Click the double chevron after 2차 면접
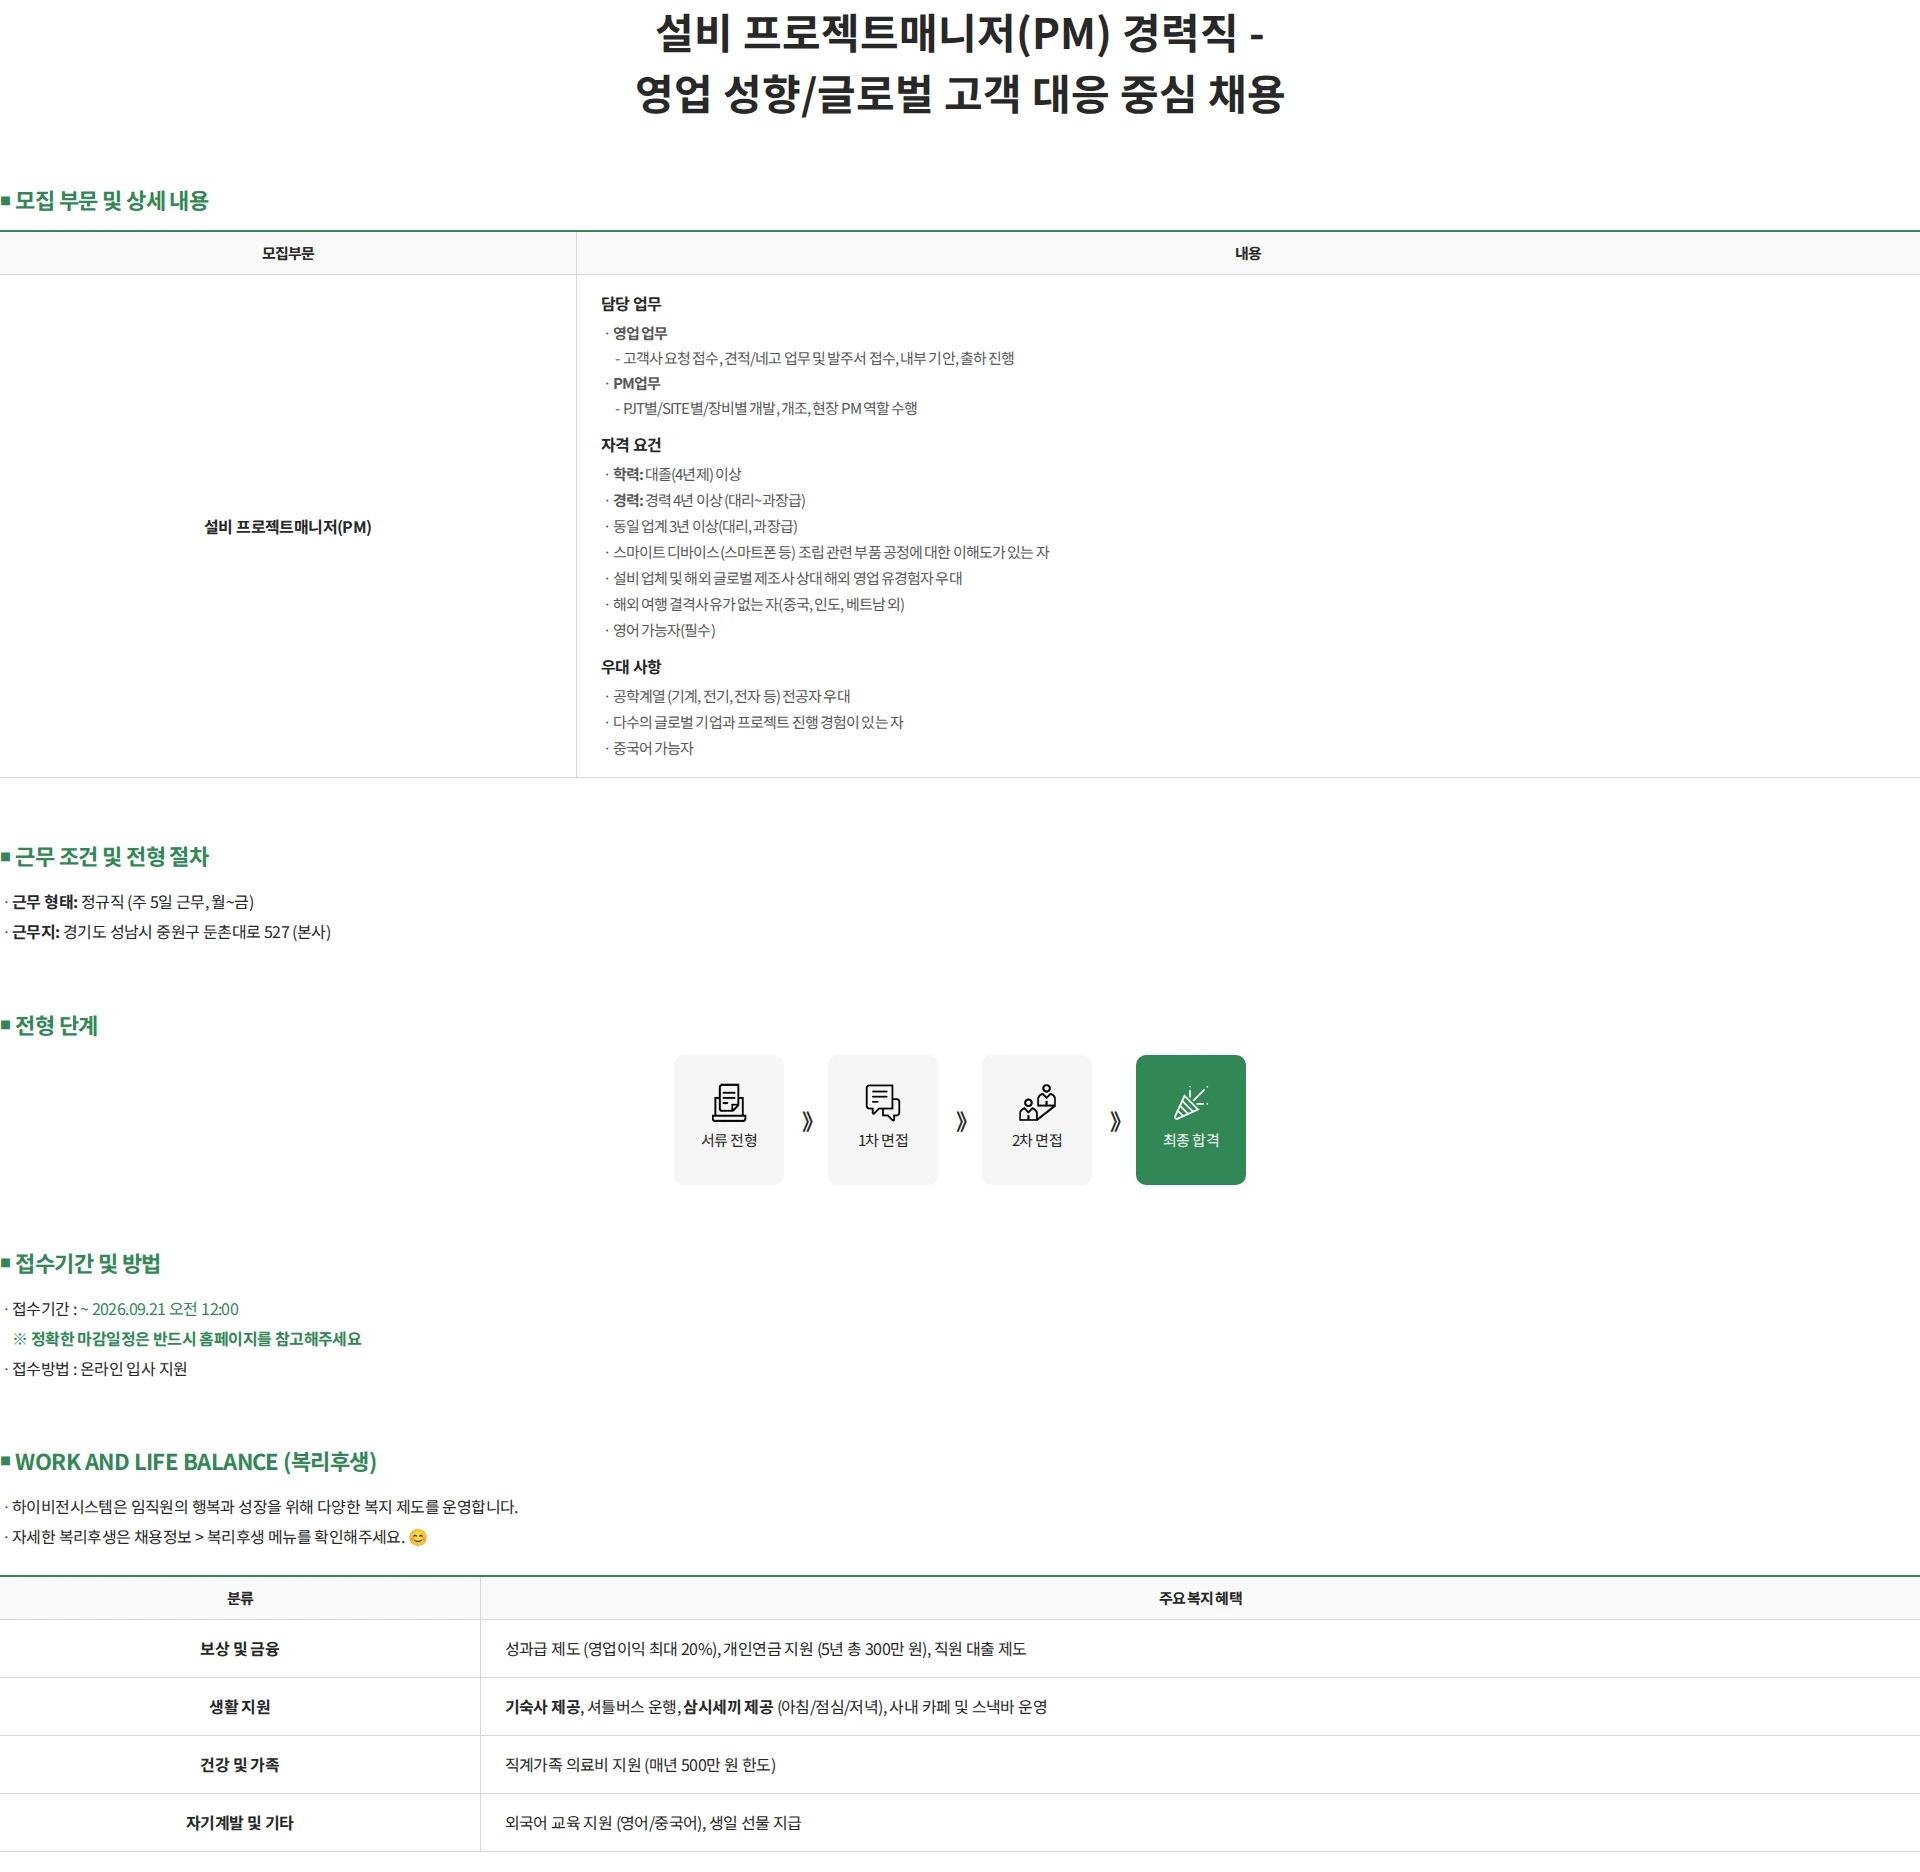1920x1872 pixels. tap(1115, 1122)
